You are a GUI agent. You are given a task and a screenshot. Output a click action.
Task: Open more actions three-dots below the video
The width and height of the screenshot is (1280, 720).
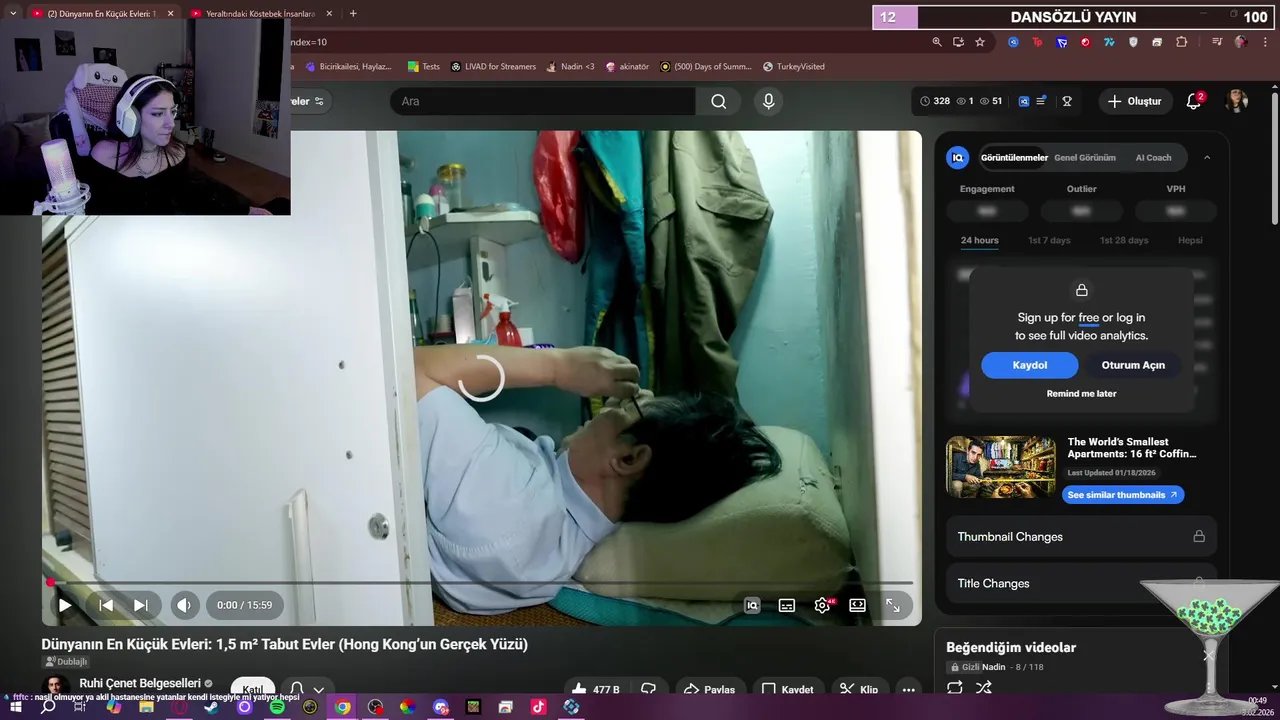click(908, 690)
